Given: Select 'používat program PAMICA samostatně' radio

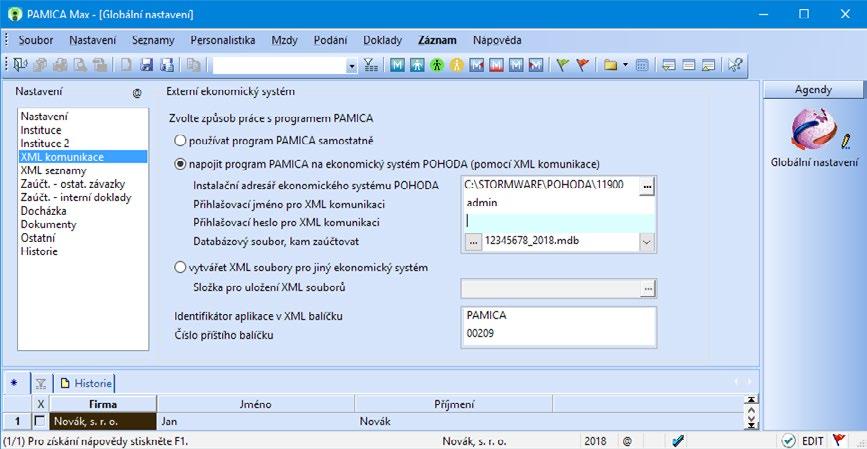Looking at the screenshot, I should click(x=180, y=140).
